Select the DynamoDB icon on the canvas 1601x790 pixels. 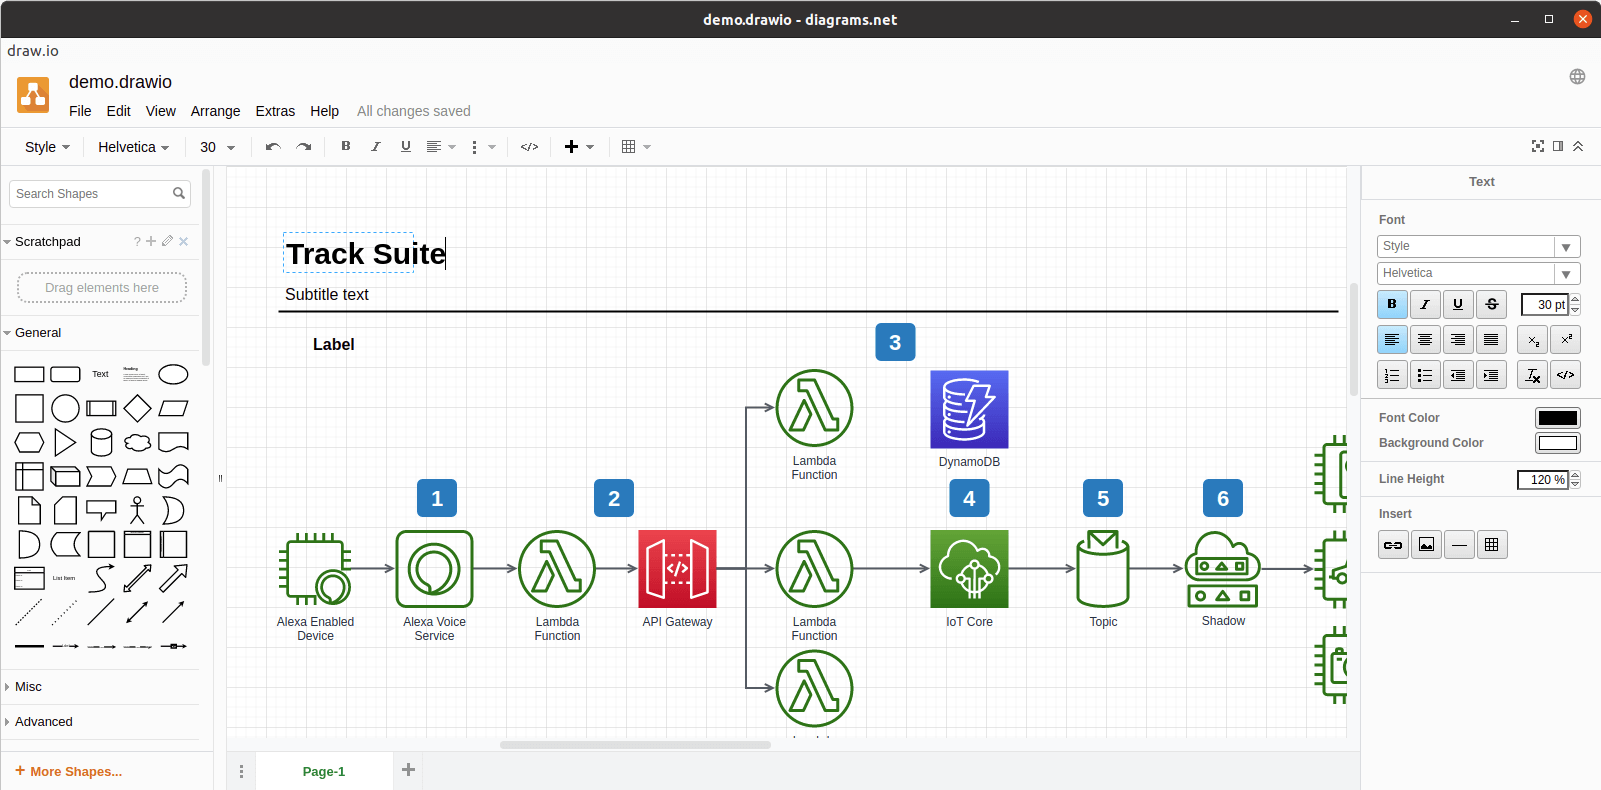969,409
